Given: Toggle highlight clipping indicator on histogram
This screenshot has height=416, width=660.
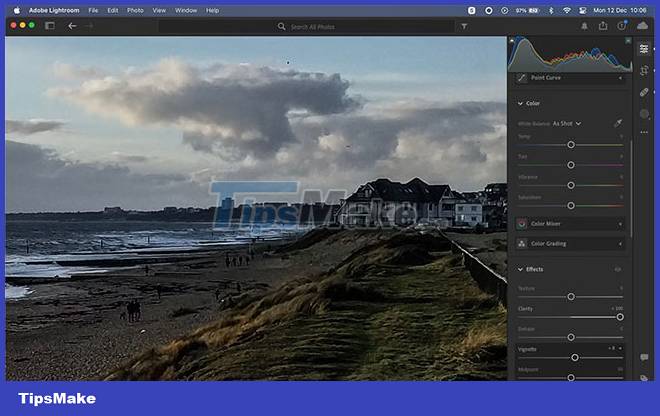Looking at the screenshot, I should (x=628, y=41).
